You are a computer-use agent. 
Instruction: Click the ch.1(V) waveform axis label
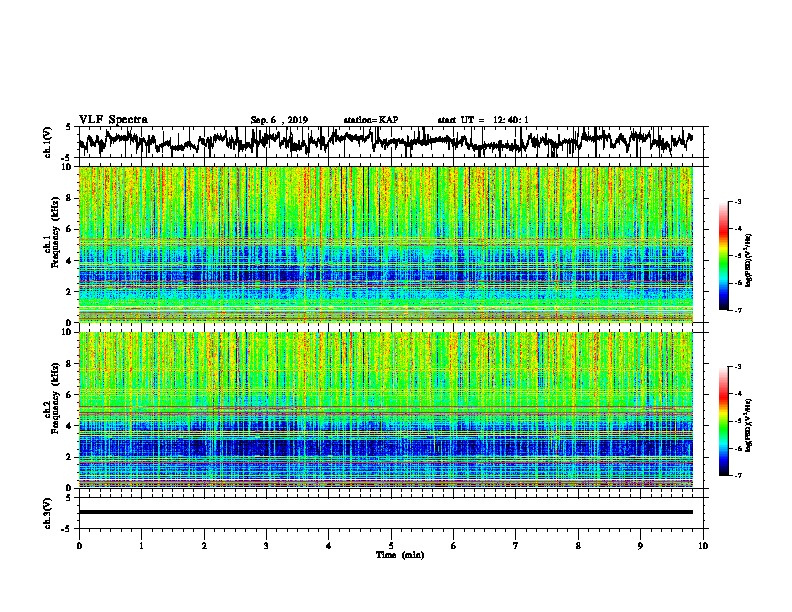48,142
